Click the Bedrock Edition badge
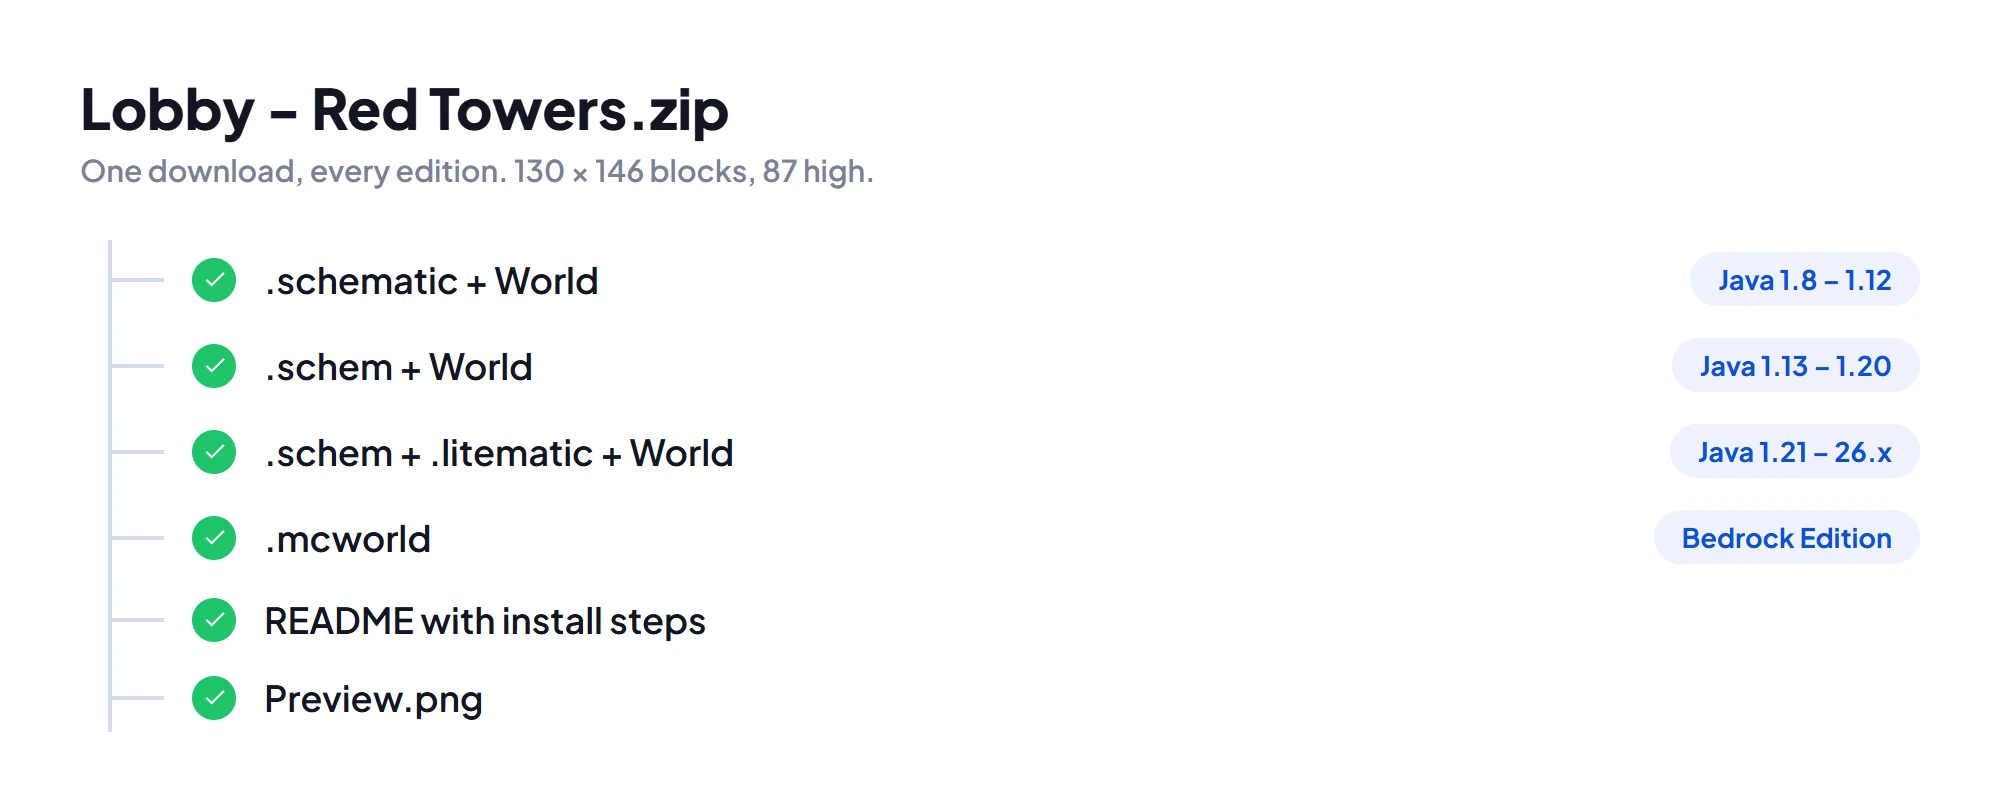2000x804 pixels. pos(1786,538)
